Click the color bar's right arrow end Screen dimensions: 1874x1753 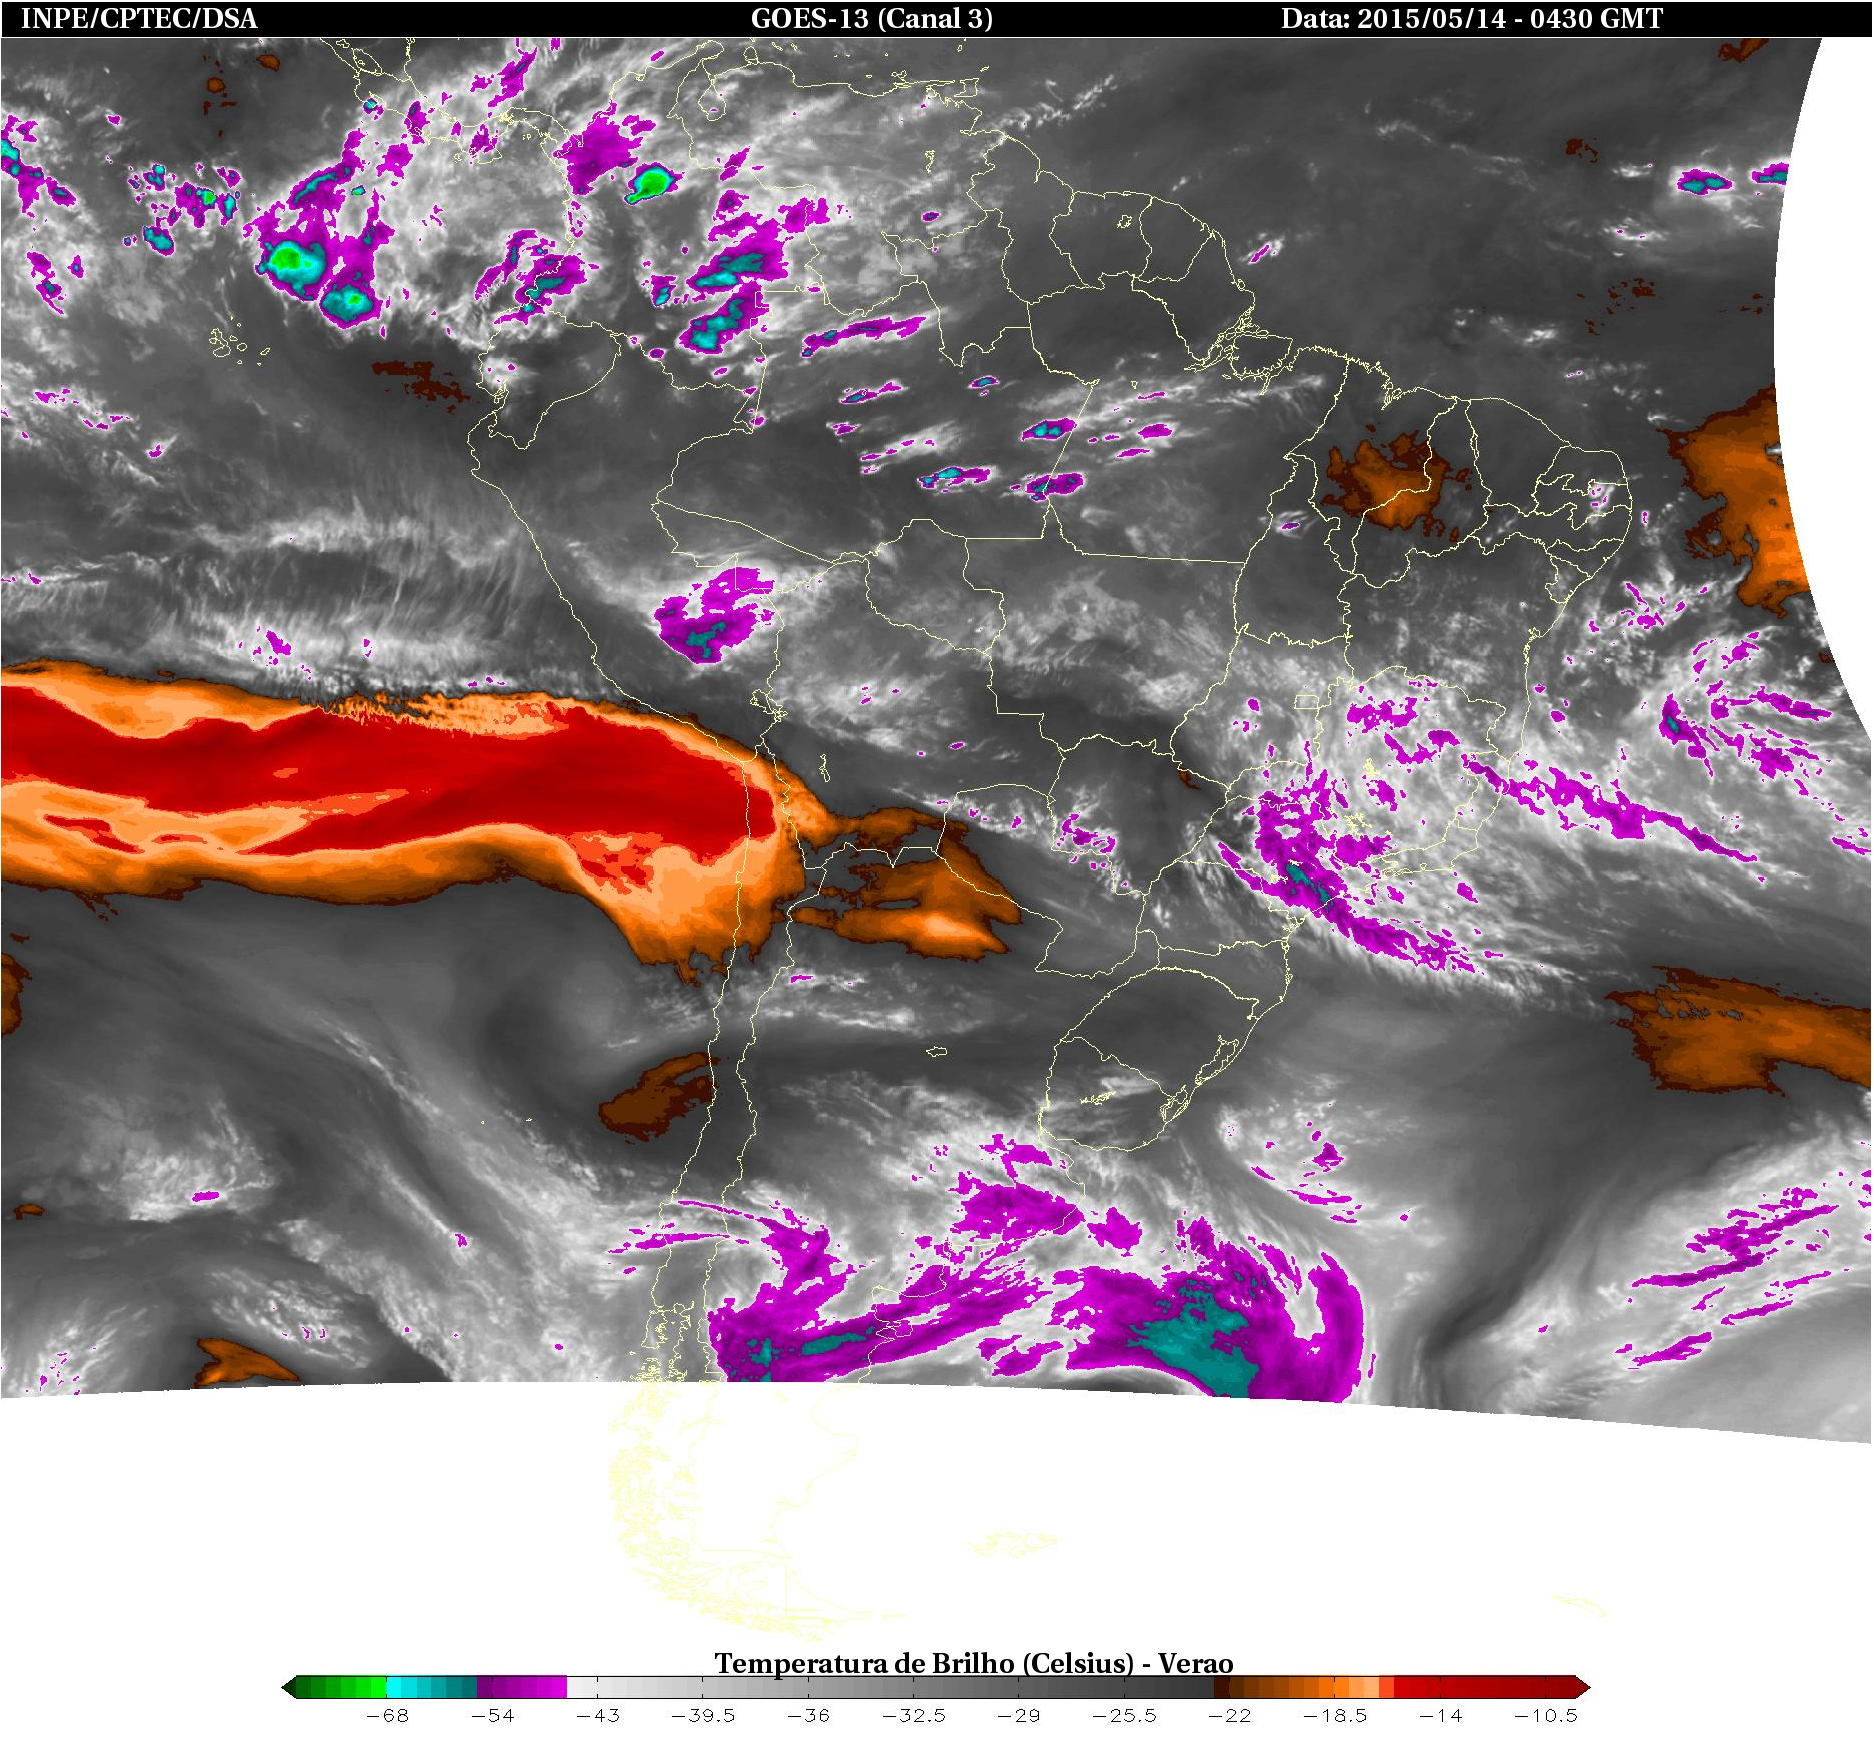click(x=1583, y=1688)
